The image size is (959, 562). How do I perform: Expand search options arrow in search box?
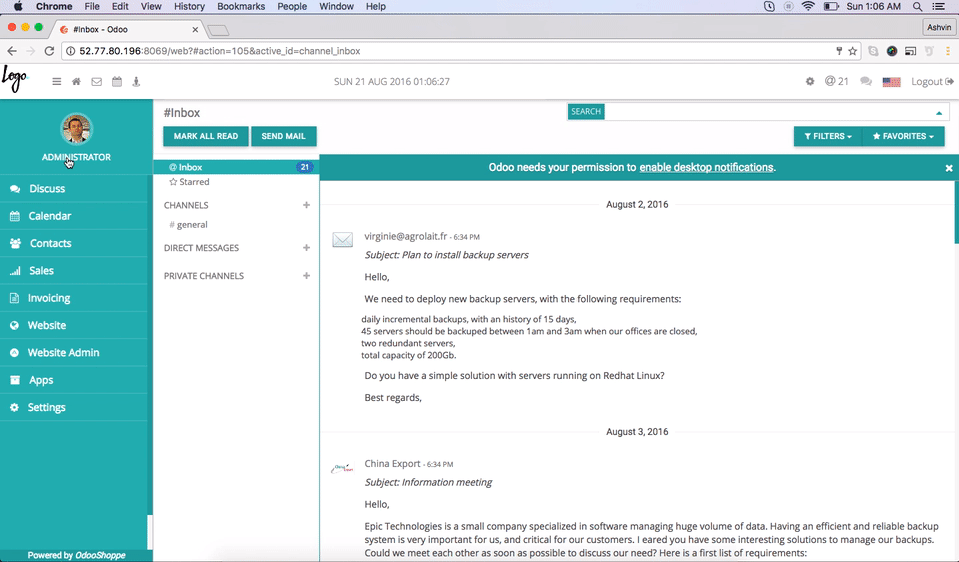pos(939,113)
